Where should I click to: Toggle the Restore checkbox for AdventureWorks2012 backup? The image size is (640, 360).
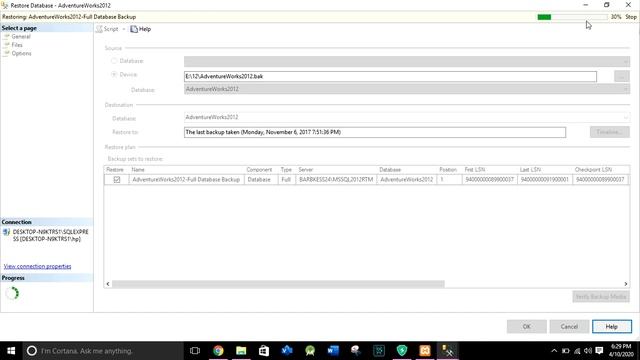pyautogui.click(x=117, y=180)
